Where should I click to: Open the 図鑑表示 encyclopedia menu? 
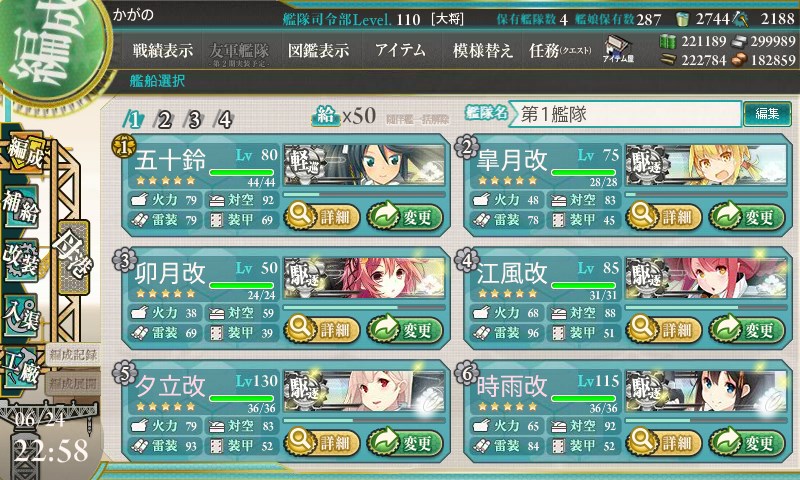(318, 50)
